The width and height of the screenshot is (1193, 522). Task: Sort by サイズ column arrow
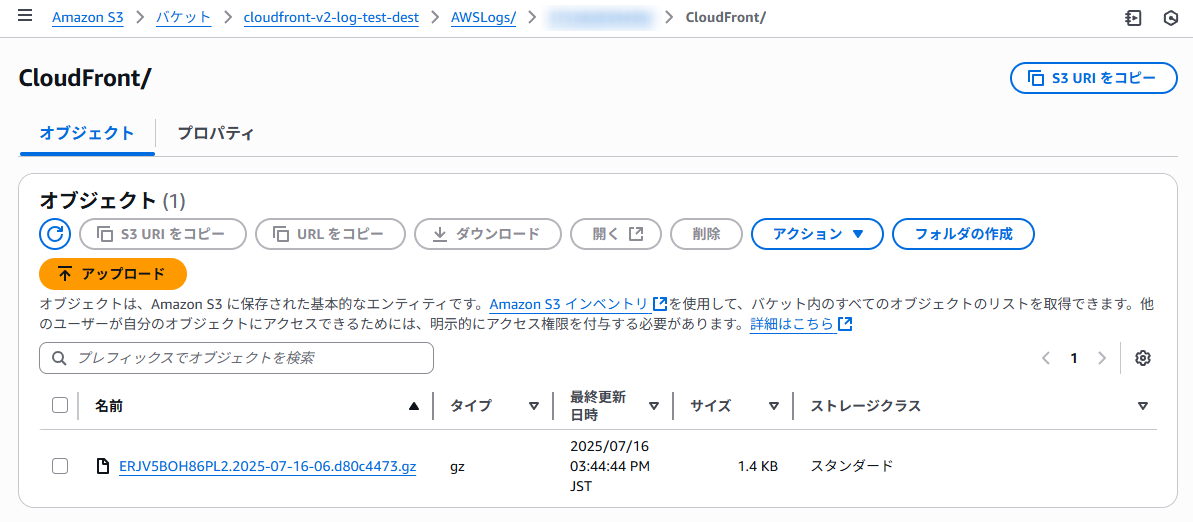point(774,406)
